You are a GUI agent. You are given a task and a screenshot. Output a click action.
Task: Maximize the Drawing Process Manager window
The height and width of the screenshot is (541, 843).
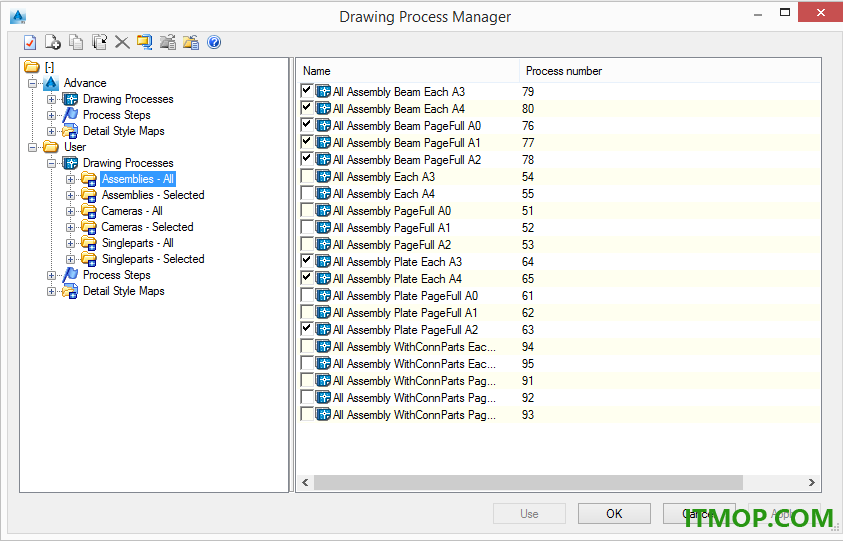pyautogui.click(x=785, y=12)
